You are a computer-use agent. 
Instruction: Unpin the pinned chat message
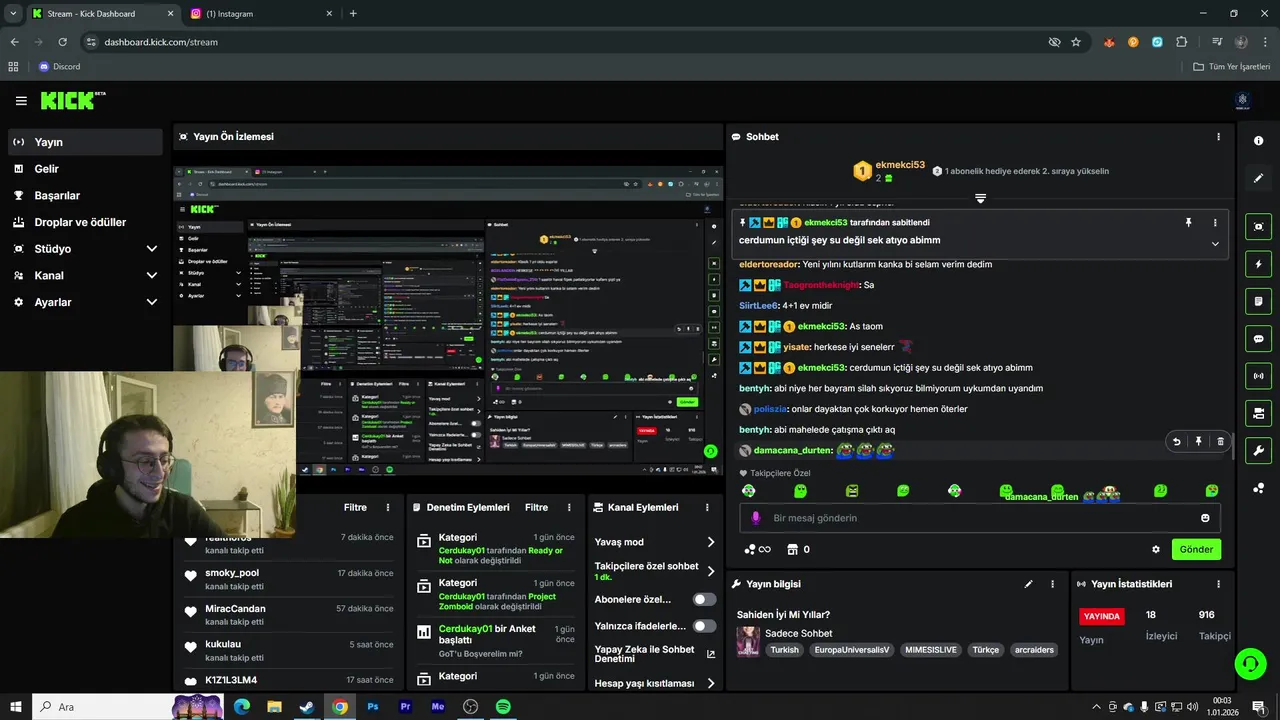1188,223
